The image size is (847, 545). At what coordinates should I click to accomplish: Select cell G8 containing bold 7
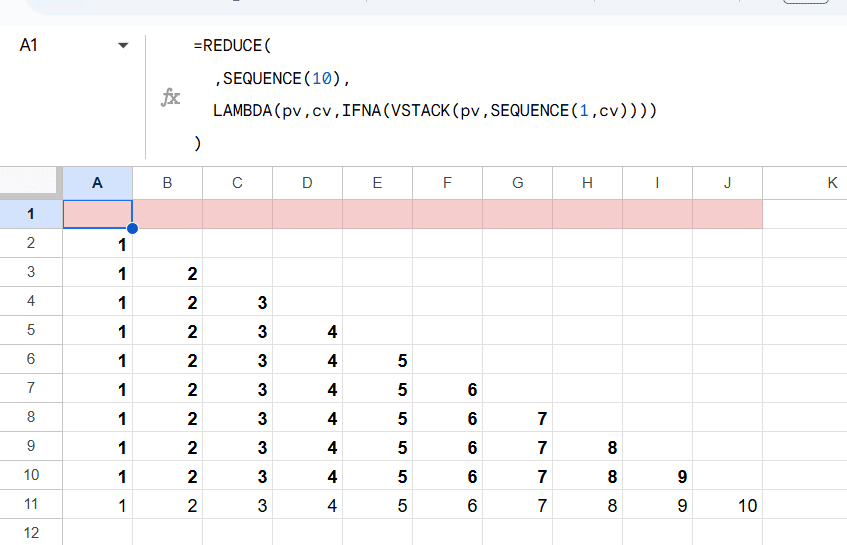[517, 418]
